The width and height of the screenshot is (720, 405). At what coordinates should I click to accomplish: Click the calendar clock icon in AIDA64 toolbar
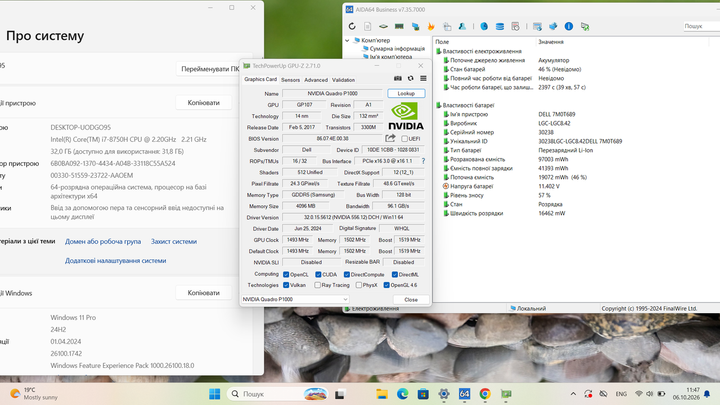[x=515, y=27]
